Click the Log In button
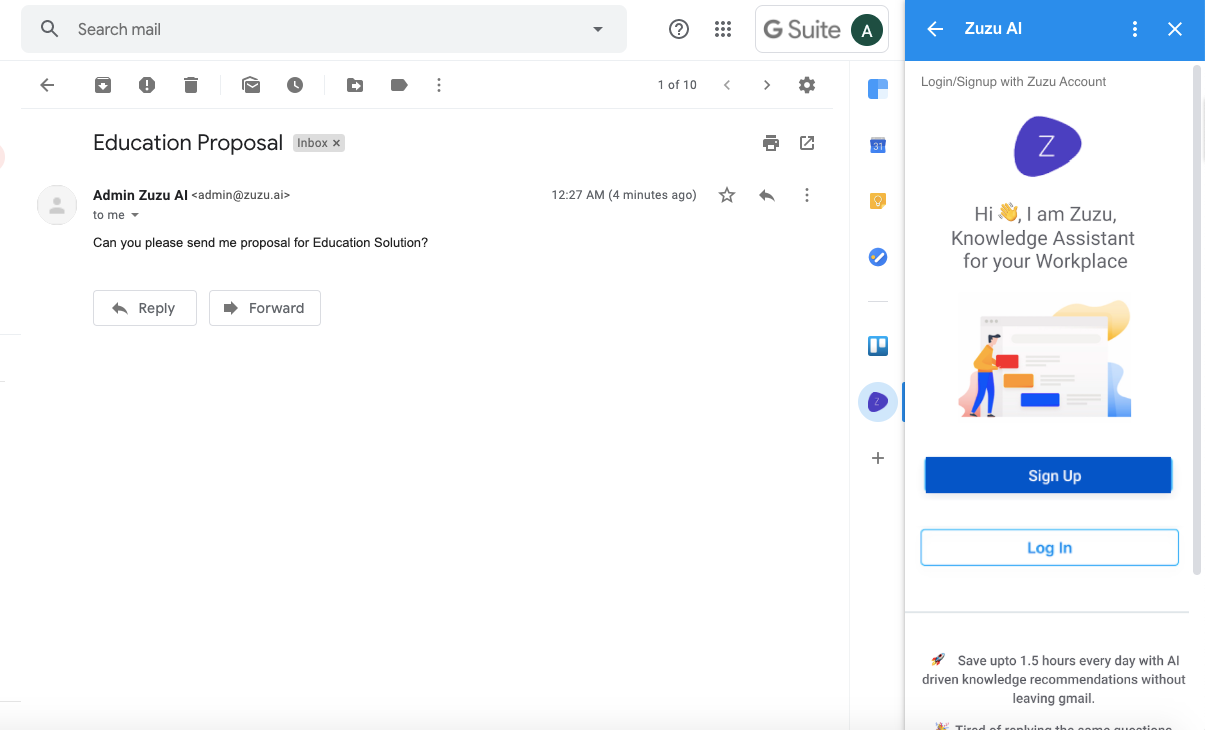 pyautogui.click(x=1050, y=548)
